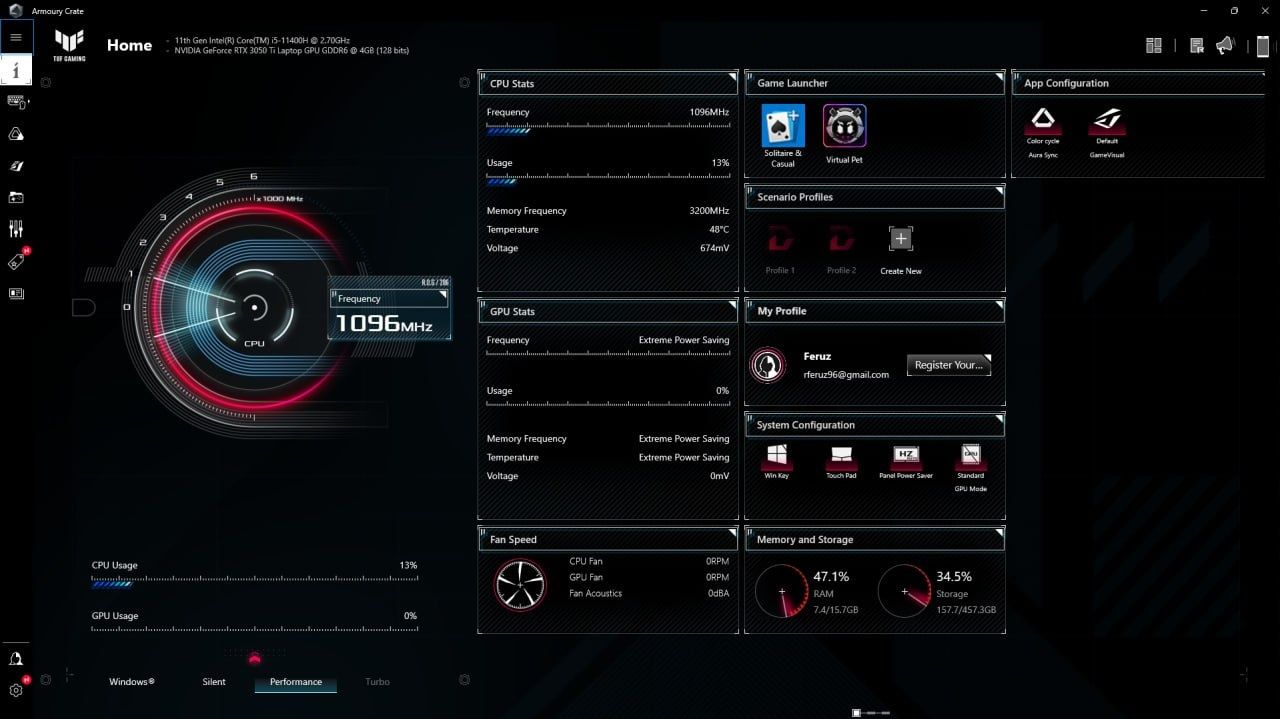Click the page indicator at the bottom
The image size is (1280, 719).
(x=871, y=713)
